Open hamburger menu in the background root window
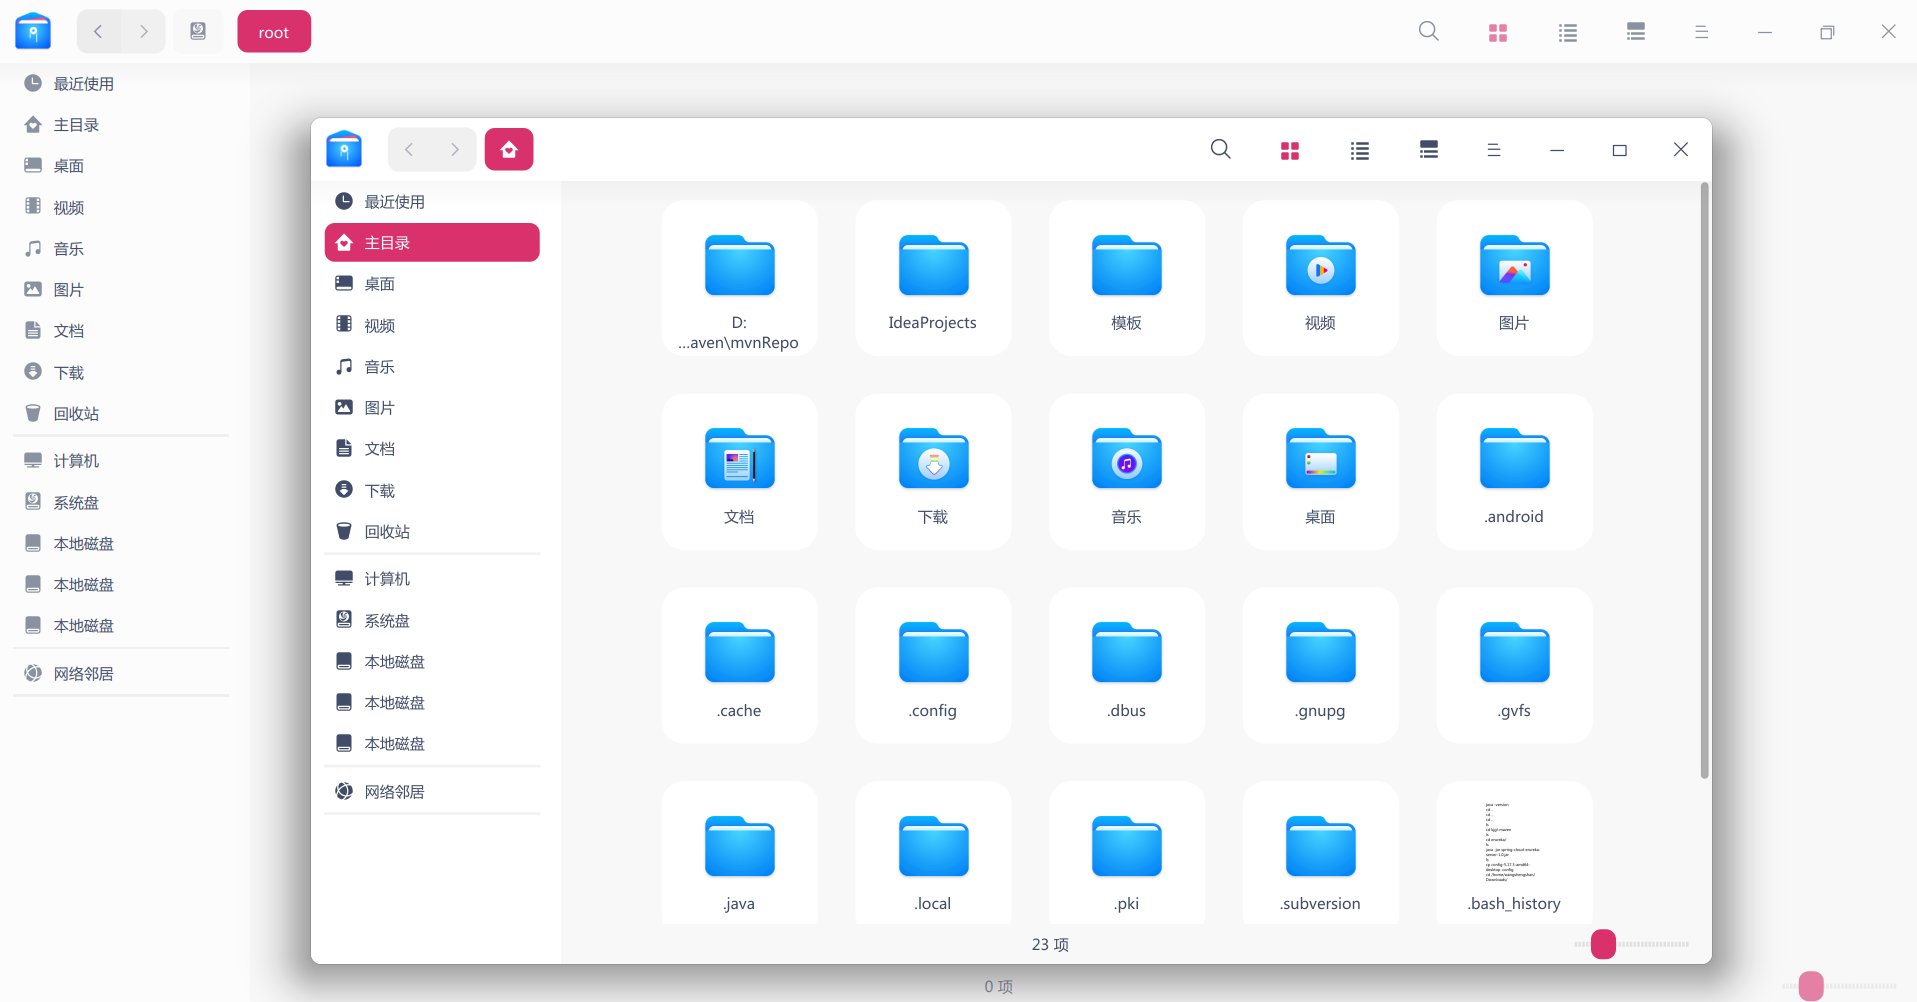The image size is (1917, 1002). (1702, 32)
